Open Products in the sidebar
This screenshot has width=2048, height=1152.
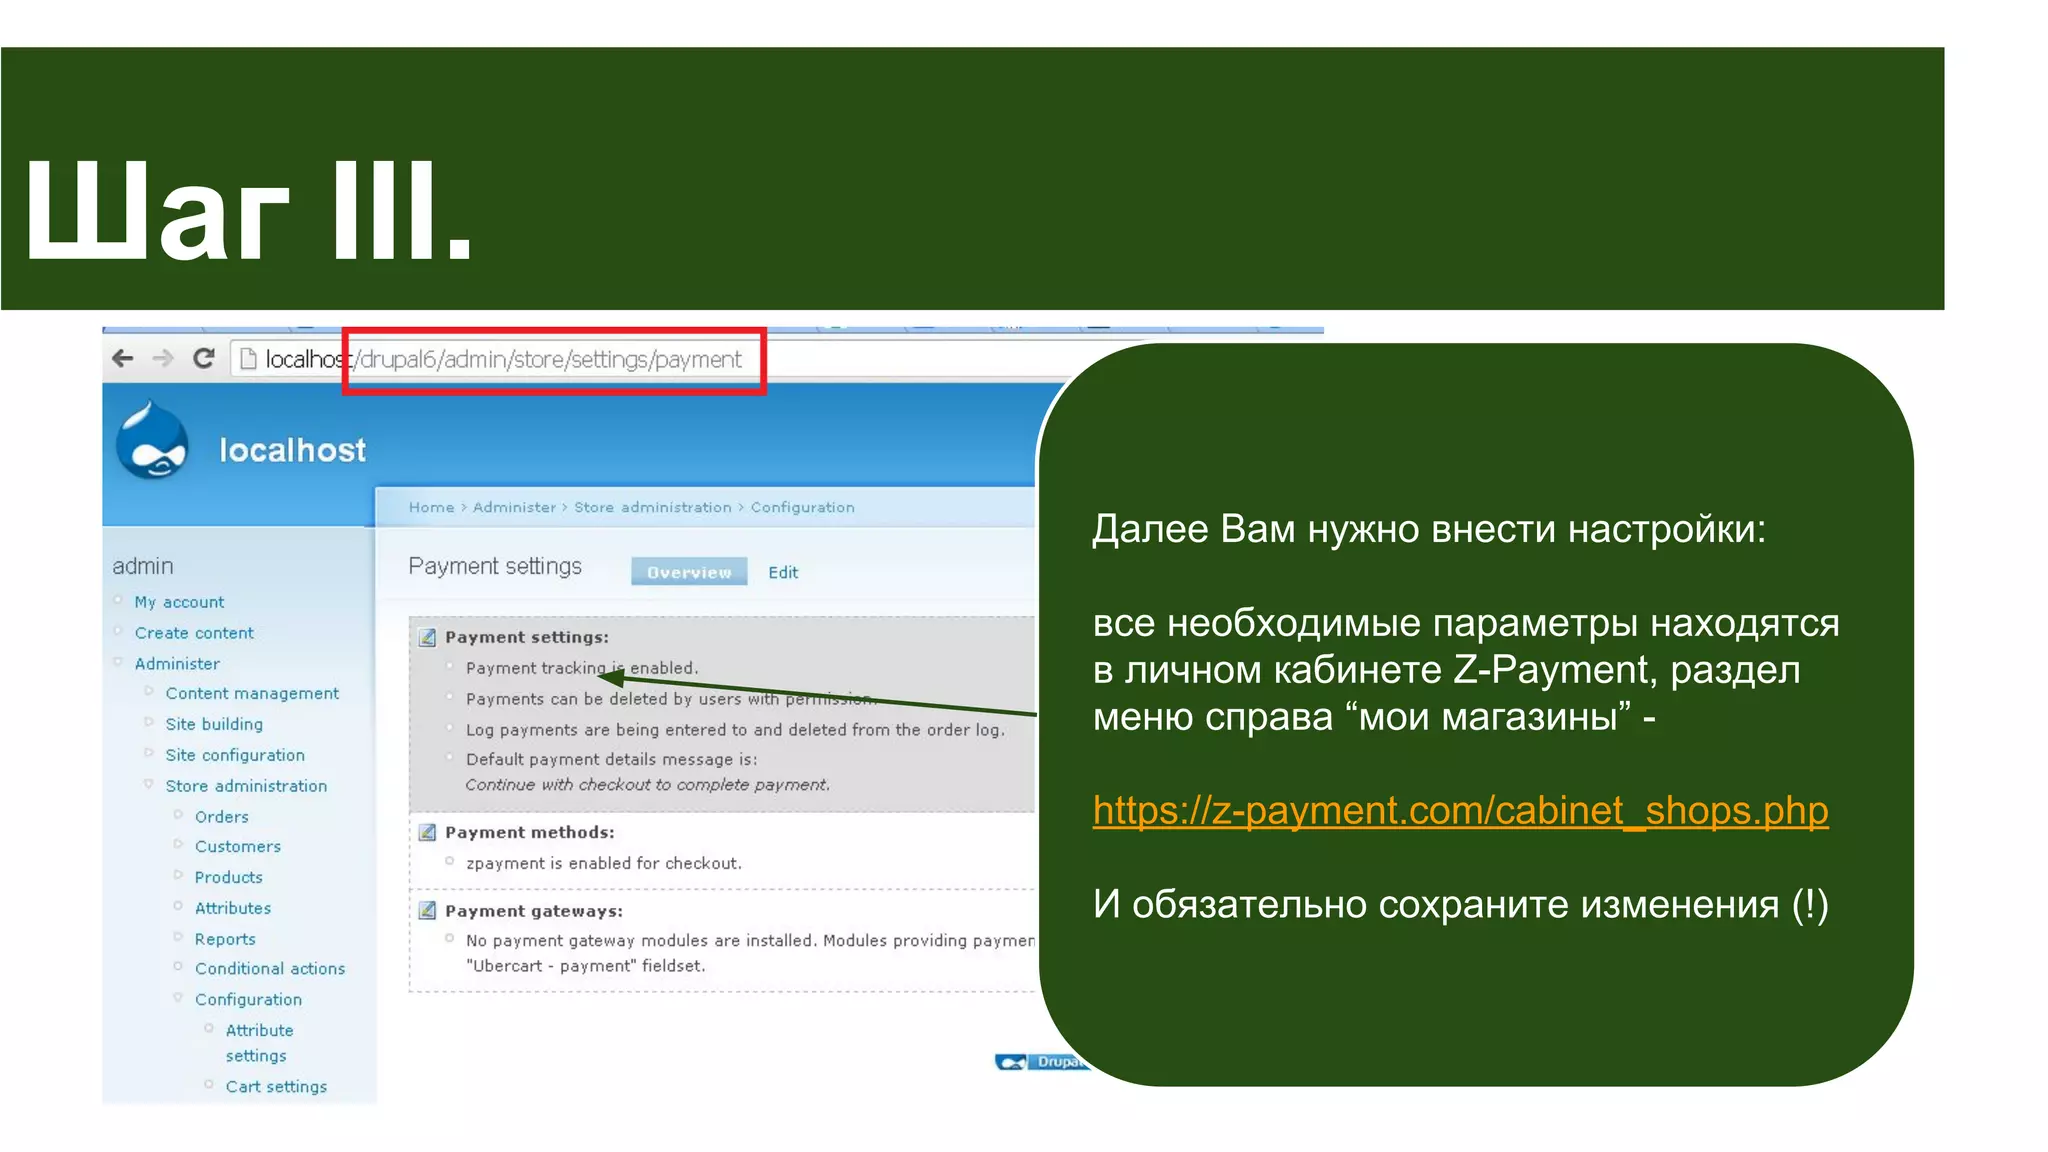[x=228, y=877]
